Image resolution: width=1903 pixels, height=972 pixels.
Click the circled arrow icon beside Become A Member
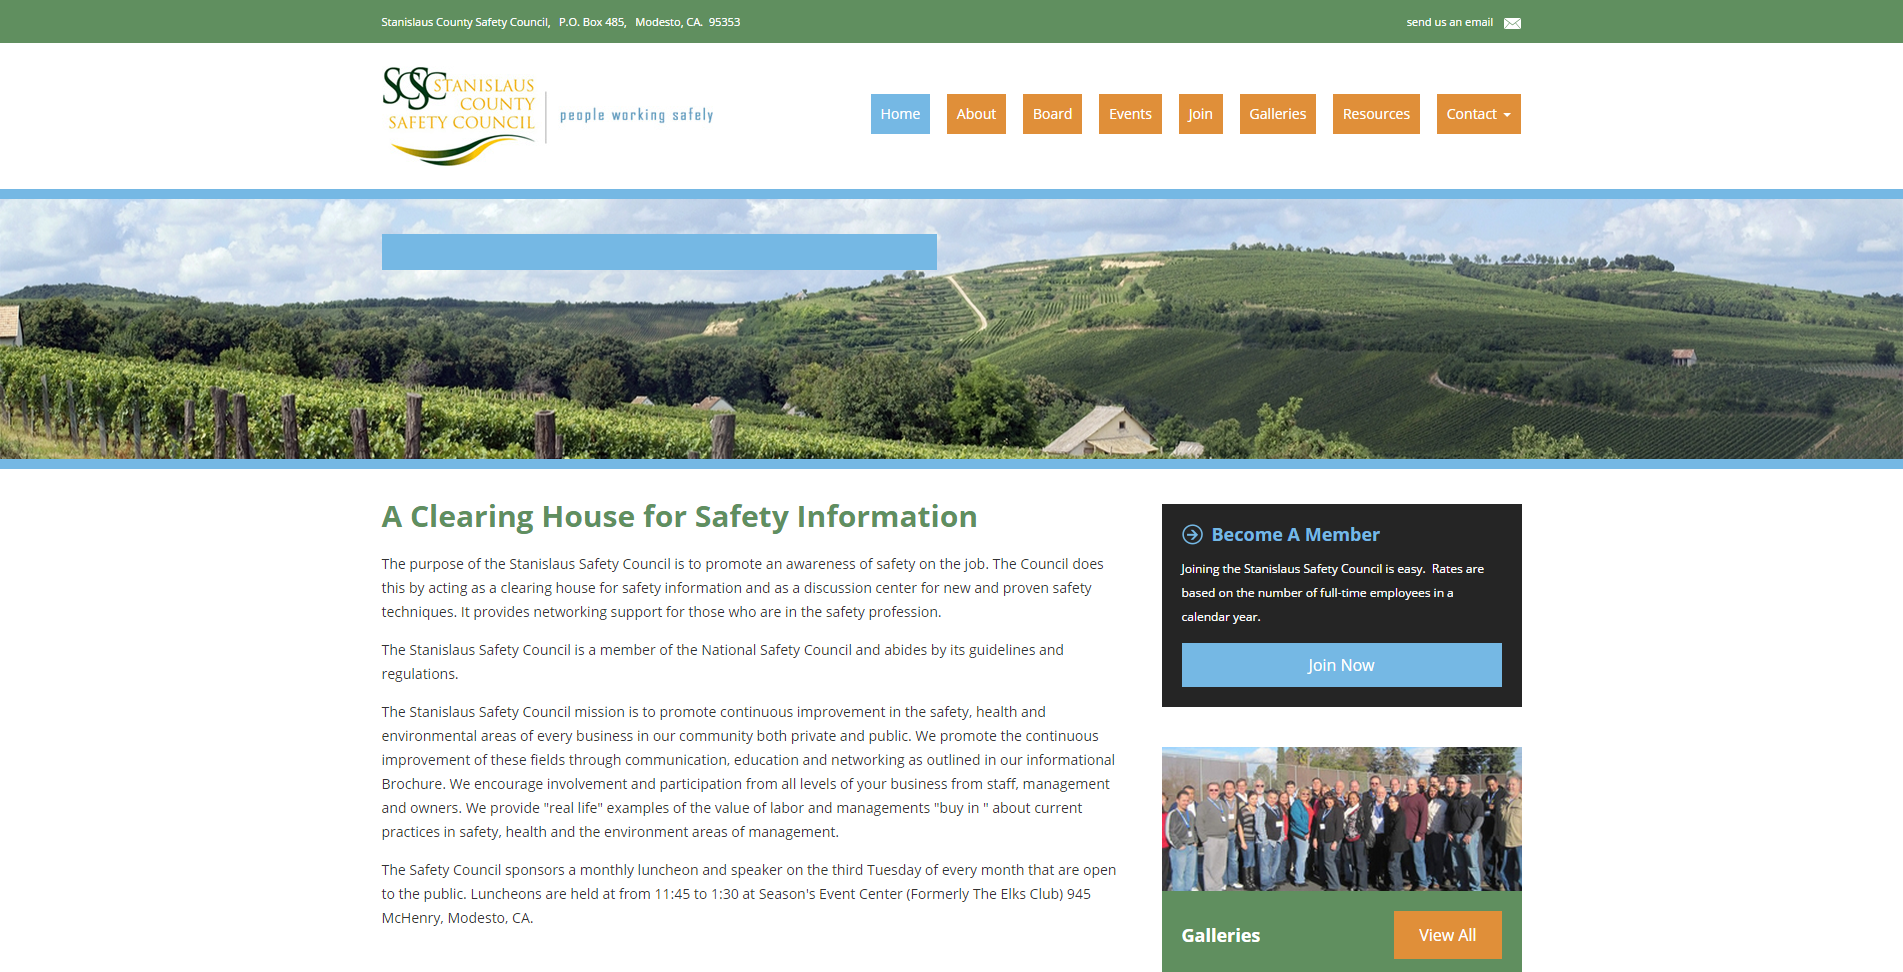tap(1192, 534)
